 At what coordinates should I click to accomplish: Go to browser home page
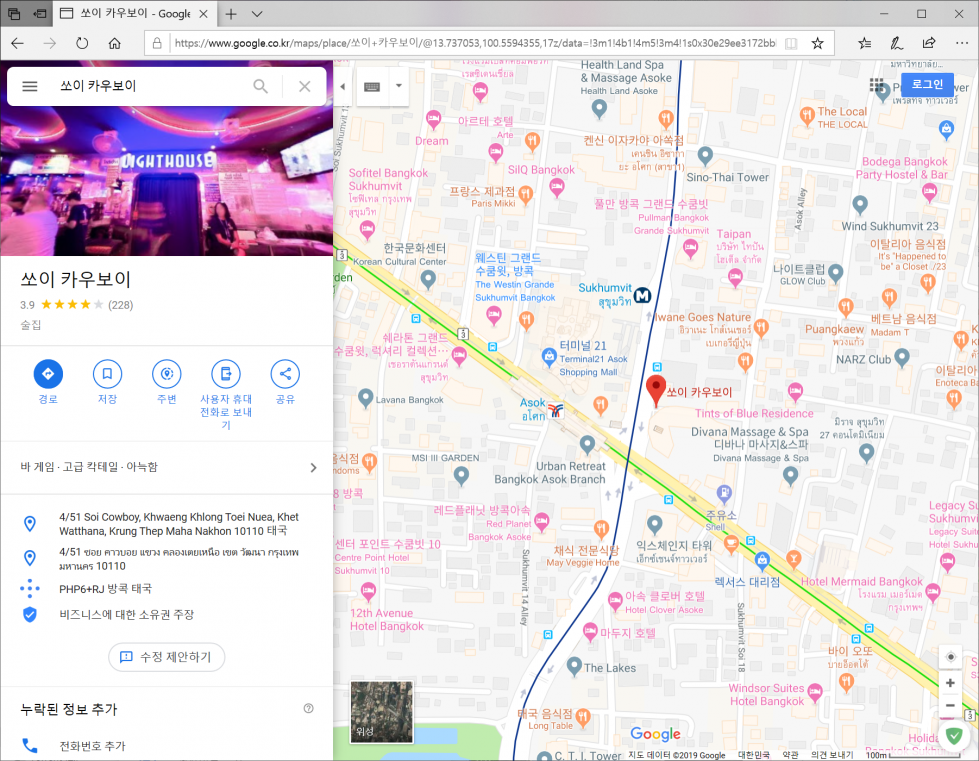click(114, 43)
